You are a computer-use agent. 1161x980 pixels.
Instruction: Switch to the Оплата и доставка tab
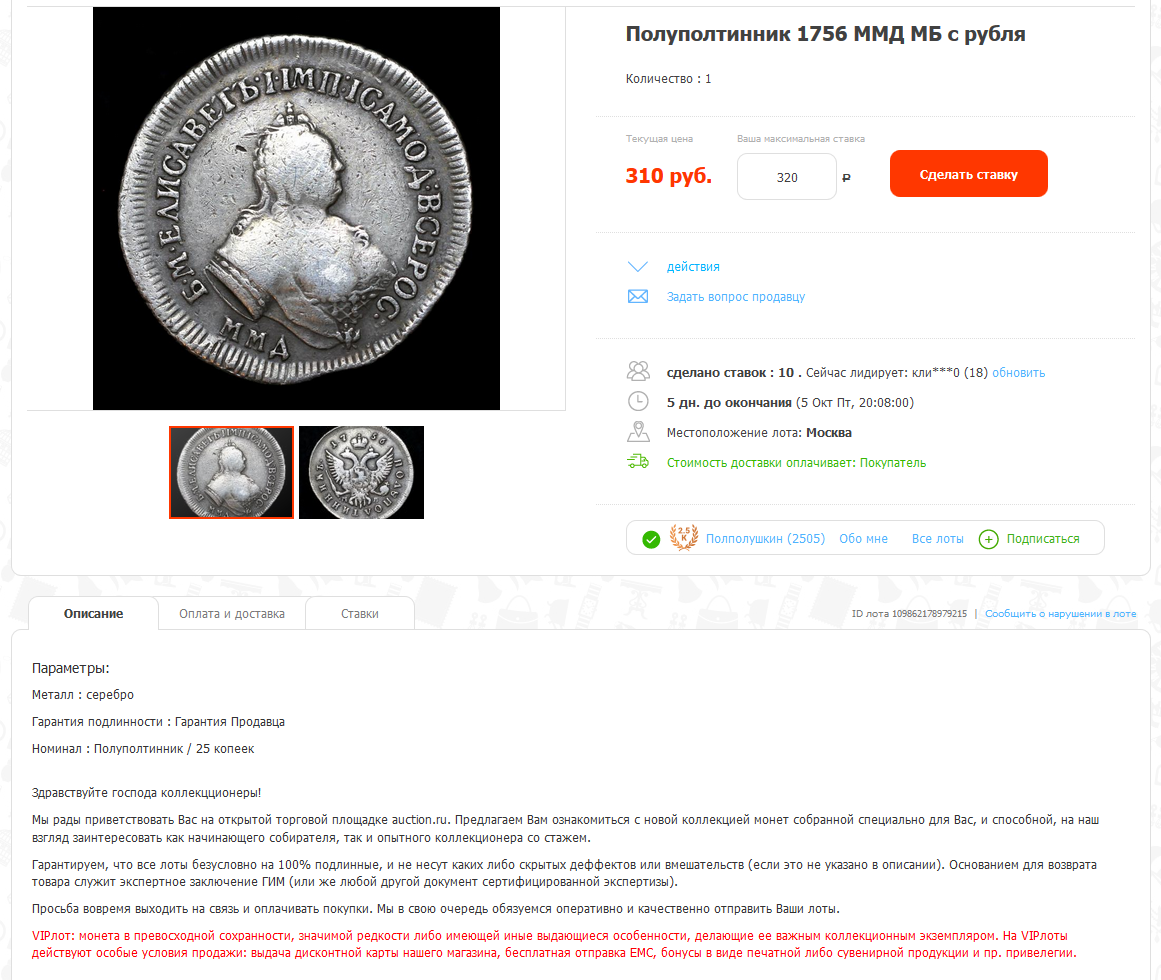coord(232,614)
